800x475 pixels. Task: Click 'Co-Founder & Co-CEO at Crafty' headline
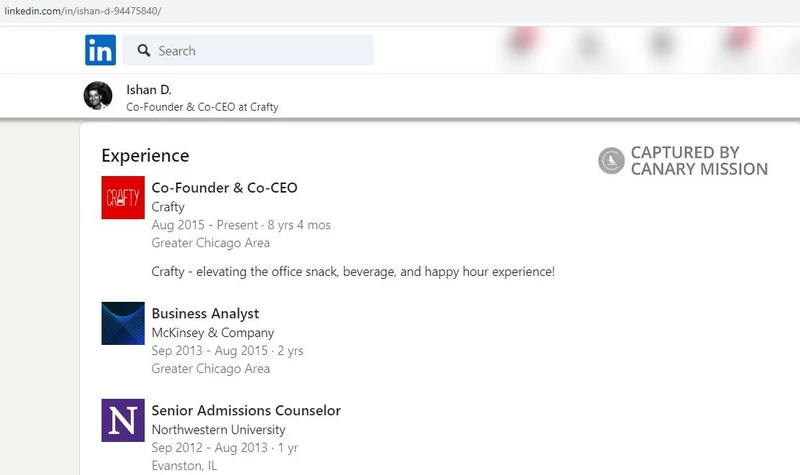tap(203, 107)
